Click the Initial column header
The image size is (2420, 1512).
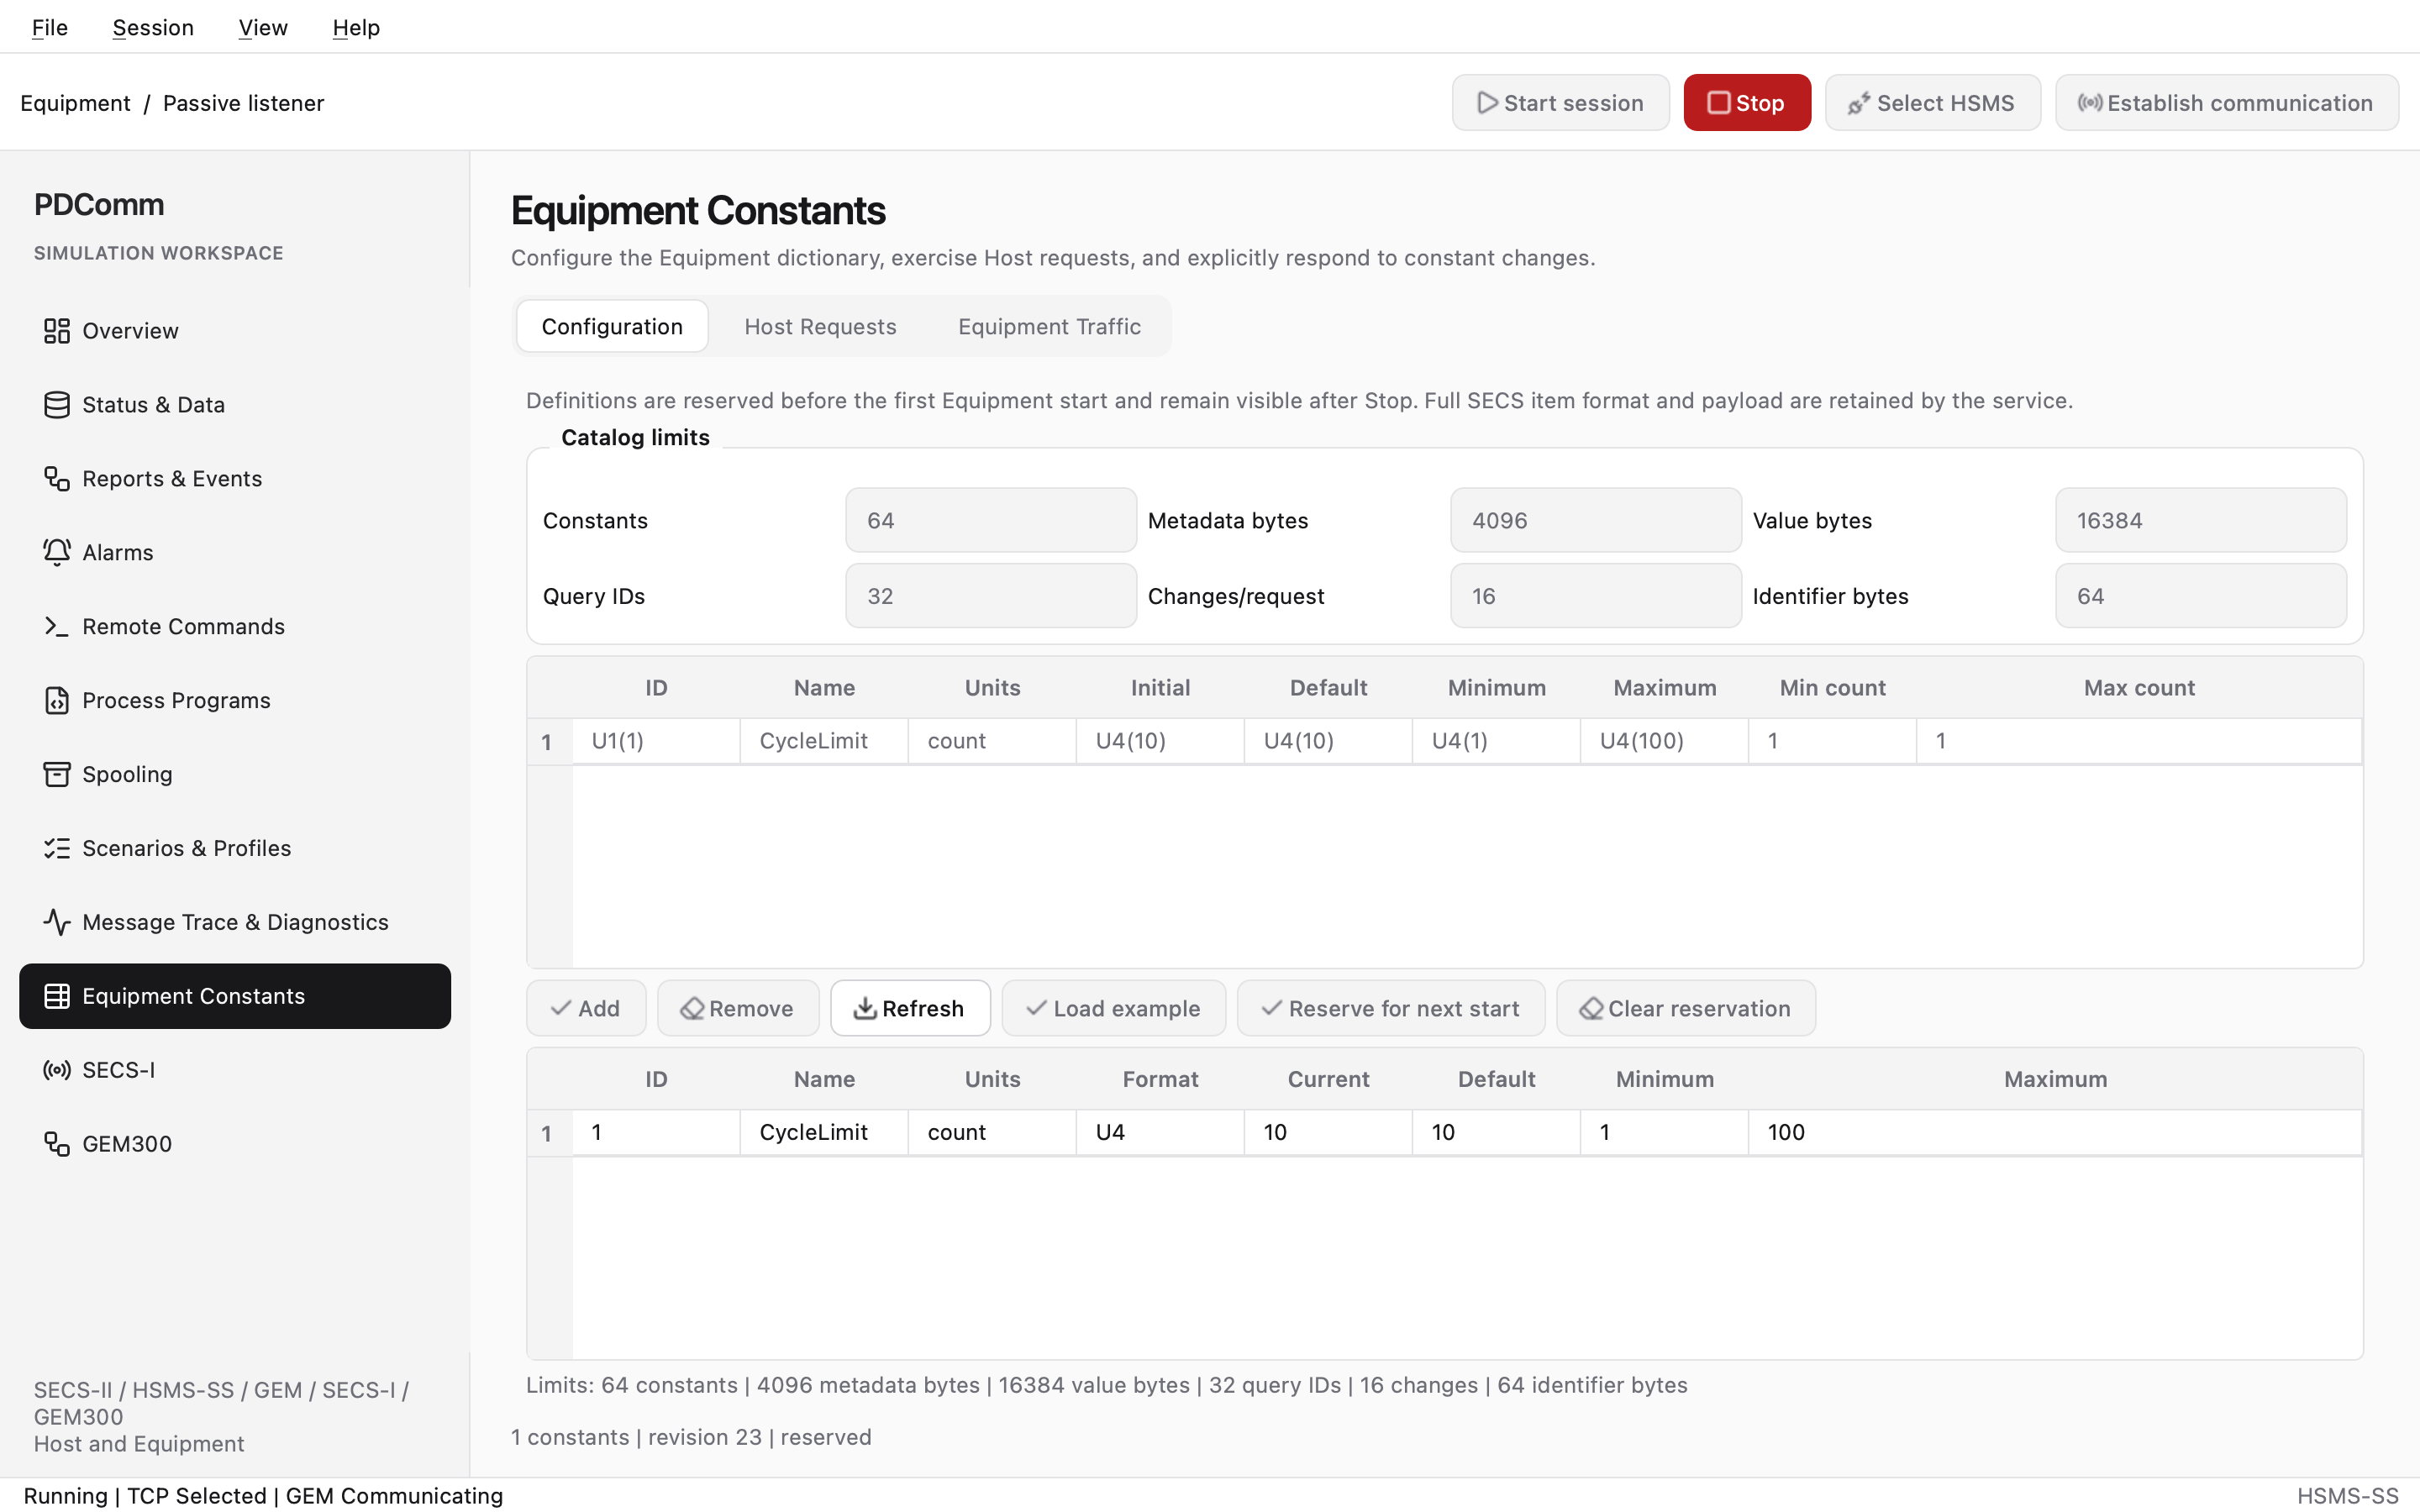coord(1160,688)
